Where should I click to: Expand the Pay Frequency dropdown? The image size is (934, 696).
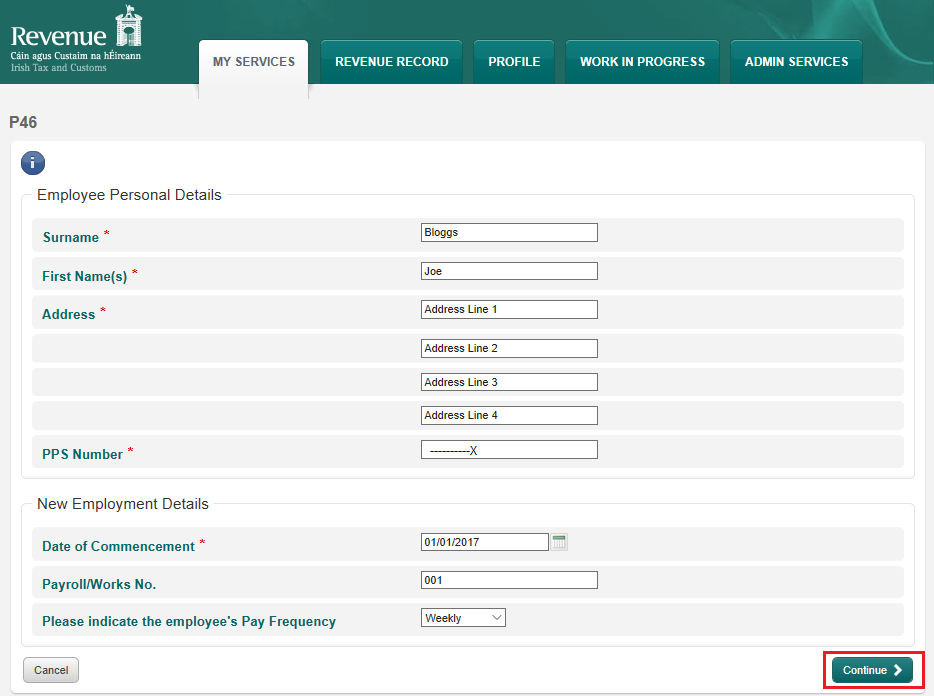463,618
